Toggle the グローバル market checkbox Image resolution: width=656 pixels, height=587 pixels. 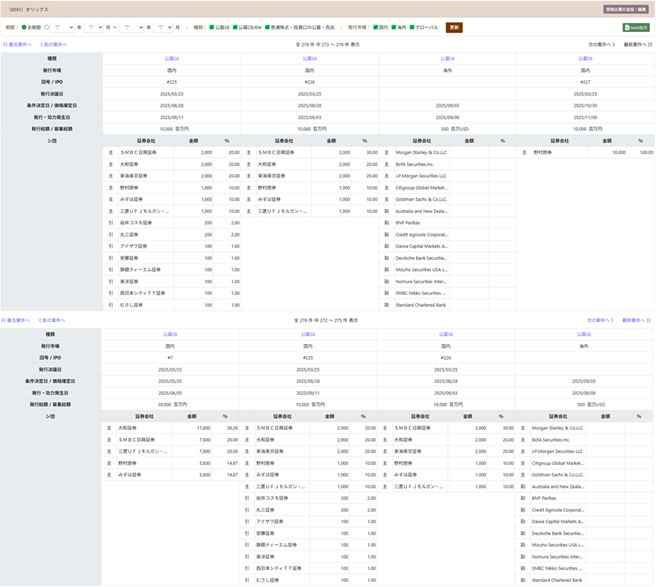pos(415,27)
